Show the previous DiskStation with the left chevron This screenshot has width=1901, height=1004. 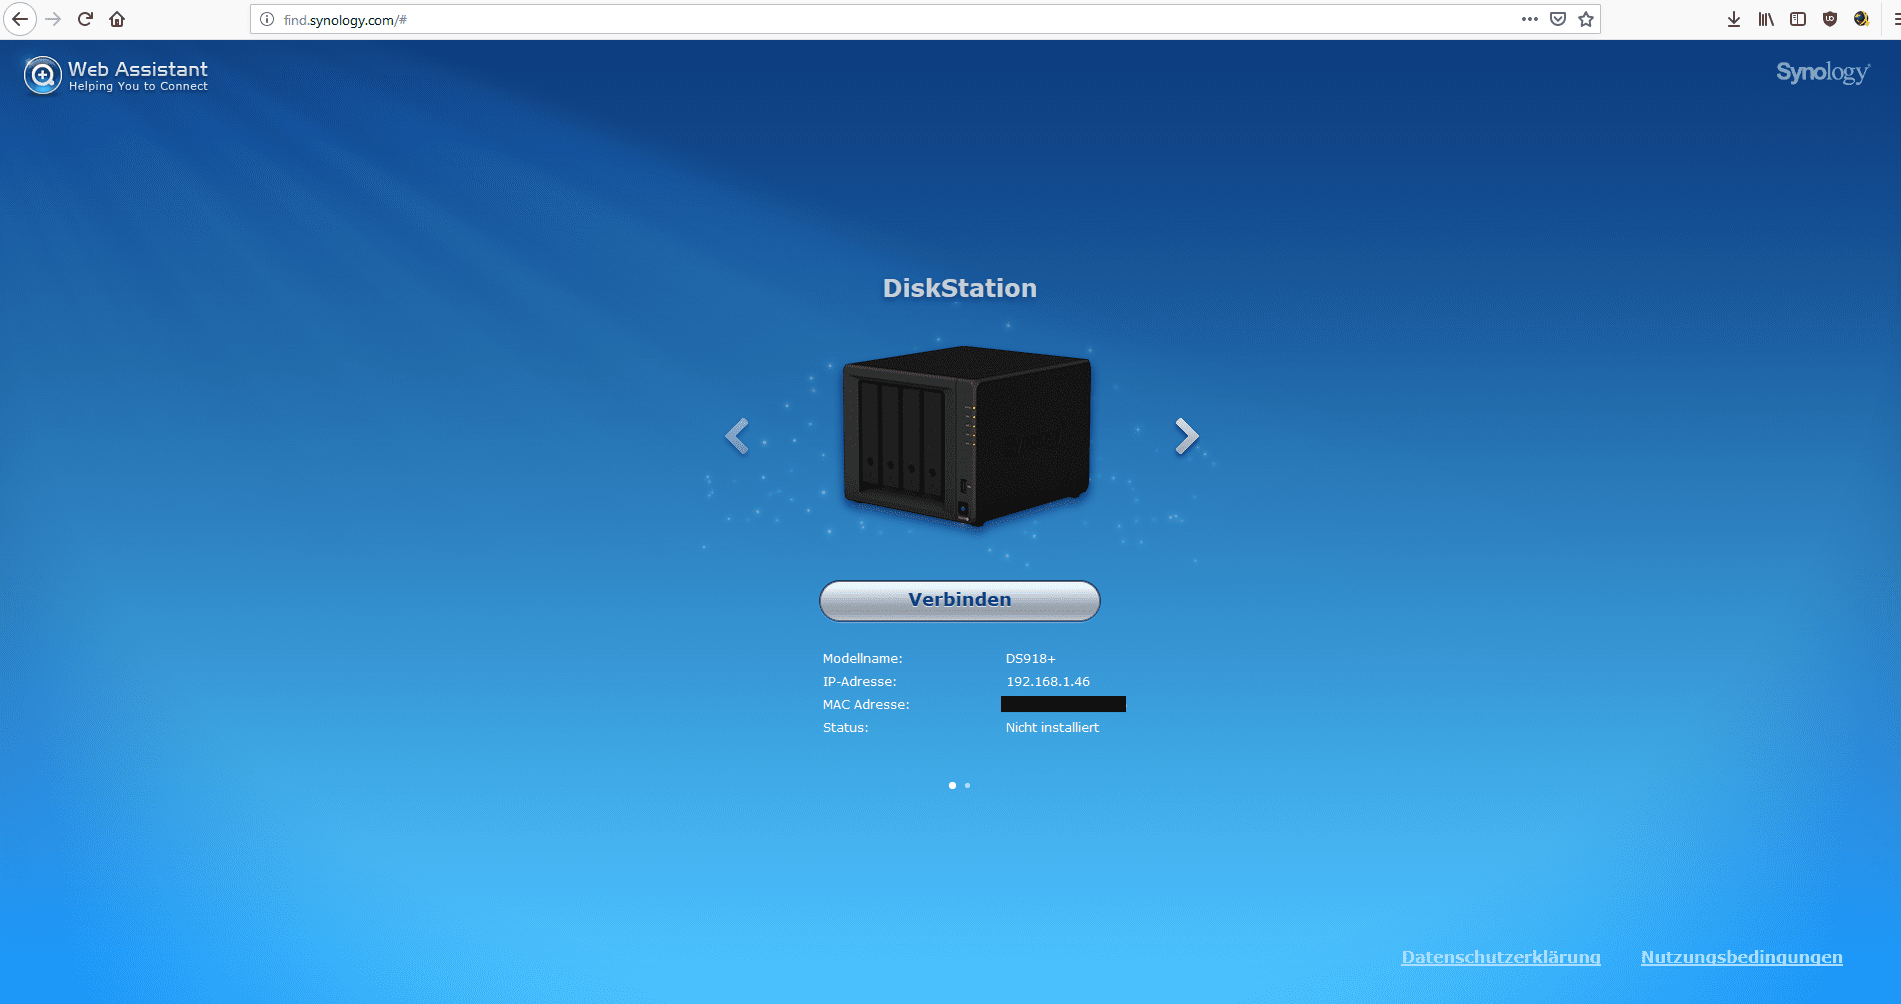737,436
